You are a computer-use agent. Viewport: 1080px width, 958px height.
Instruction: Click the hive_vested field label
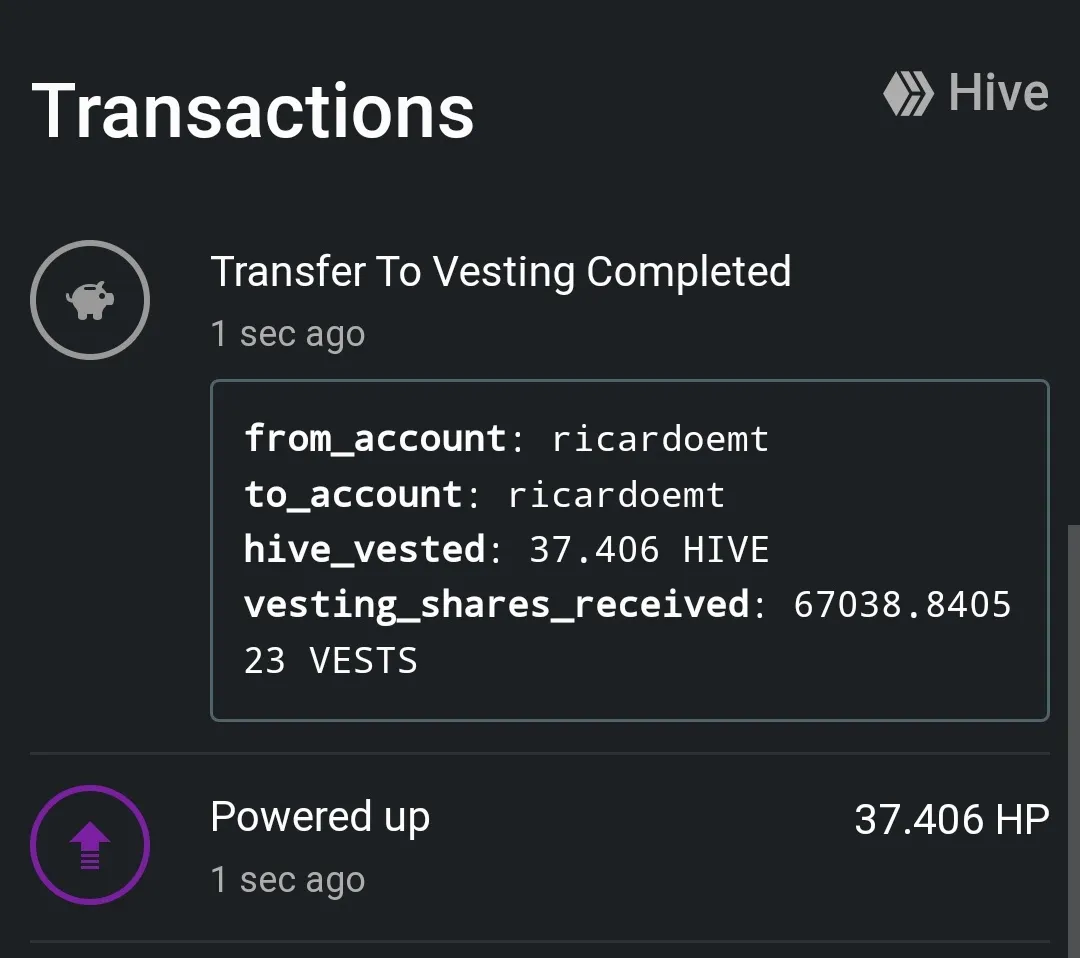point(365,550)
